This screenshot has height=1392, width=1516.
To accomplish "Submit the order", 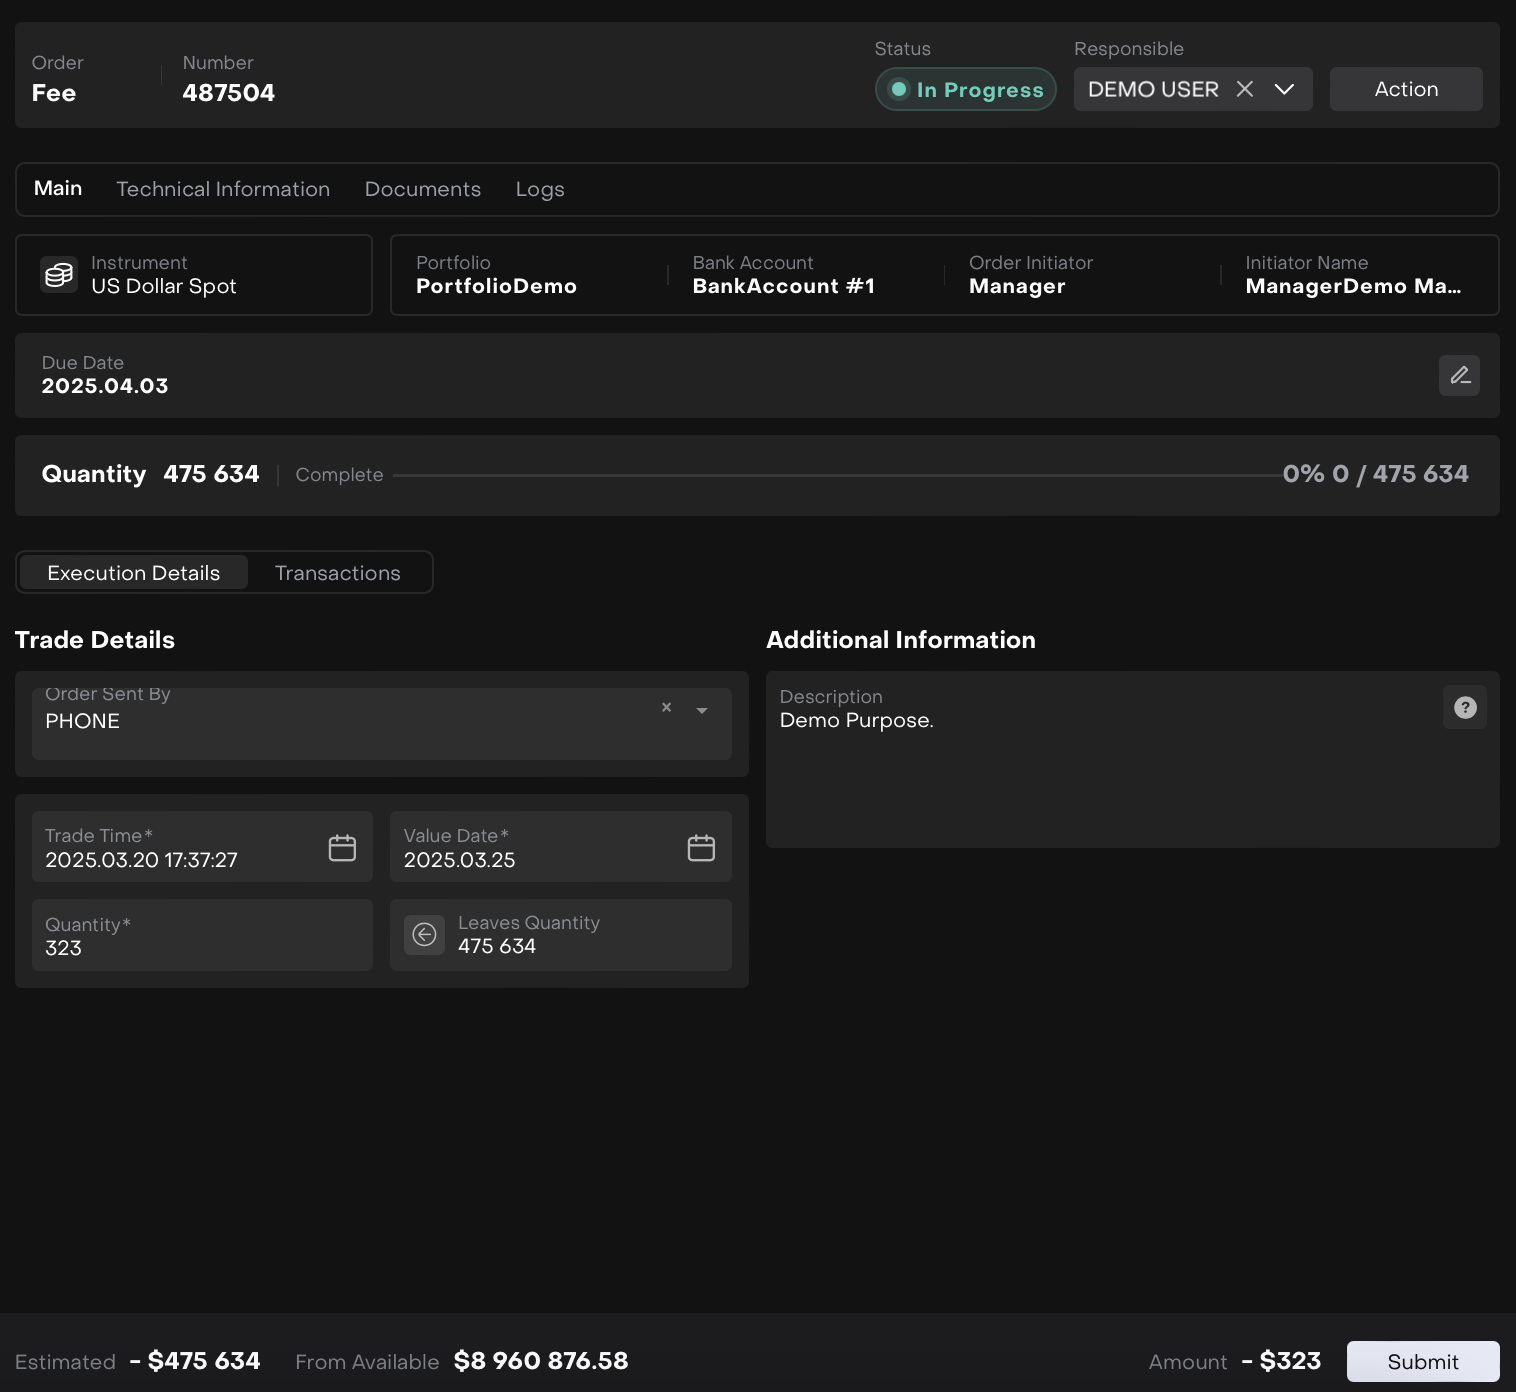I will click(1422, 1362).
